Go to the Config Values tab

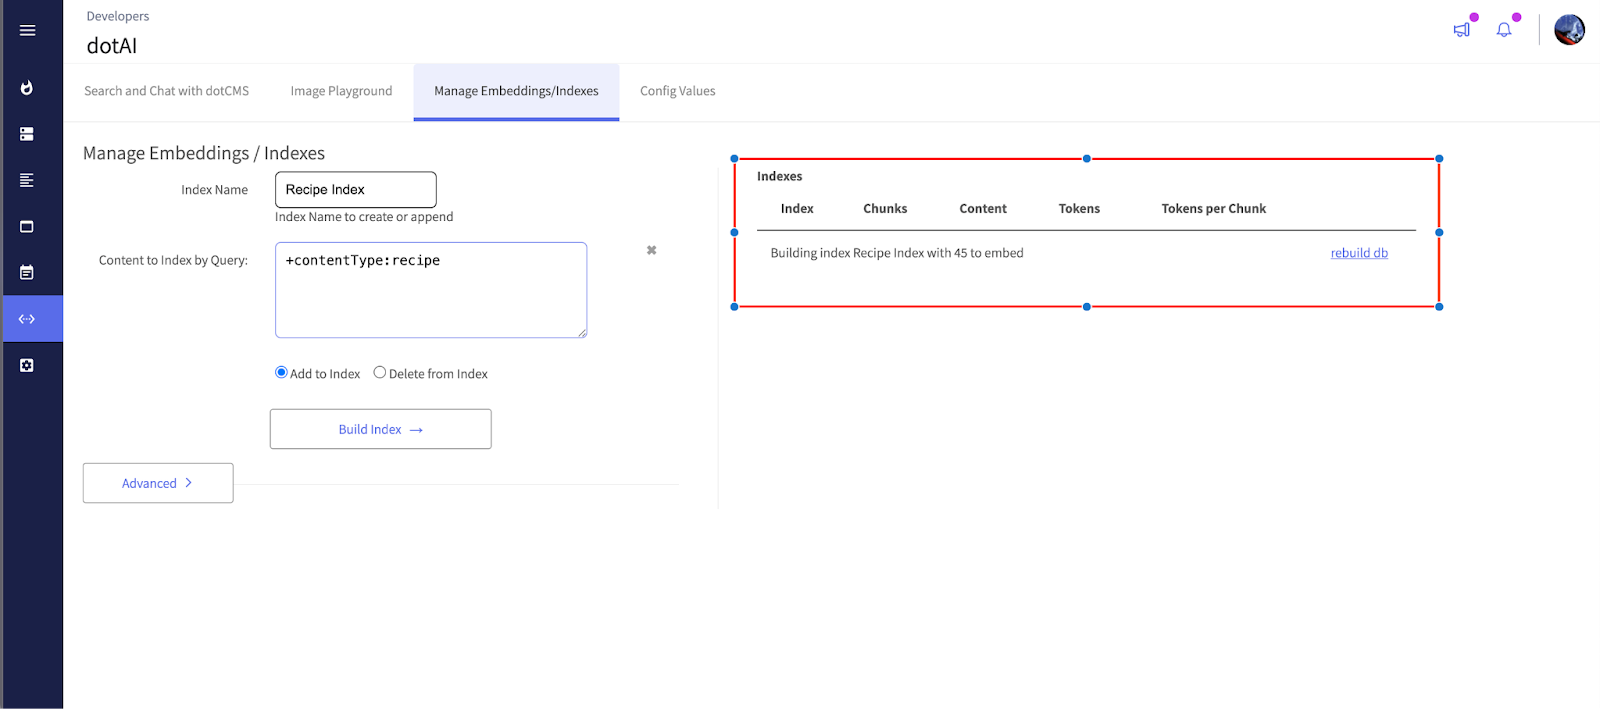(x=677, y=91)
